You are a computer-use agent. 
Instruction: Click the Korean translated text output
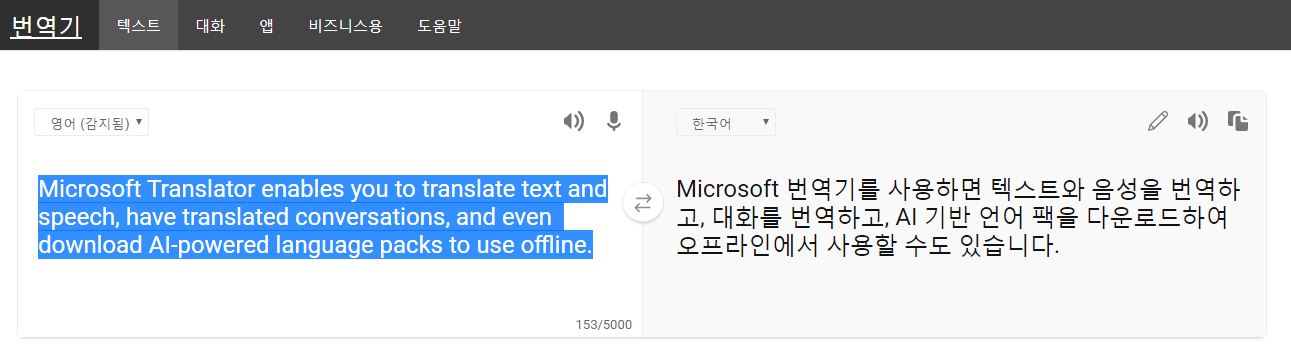958,217
